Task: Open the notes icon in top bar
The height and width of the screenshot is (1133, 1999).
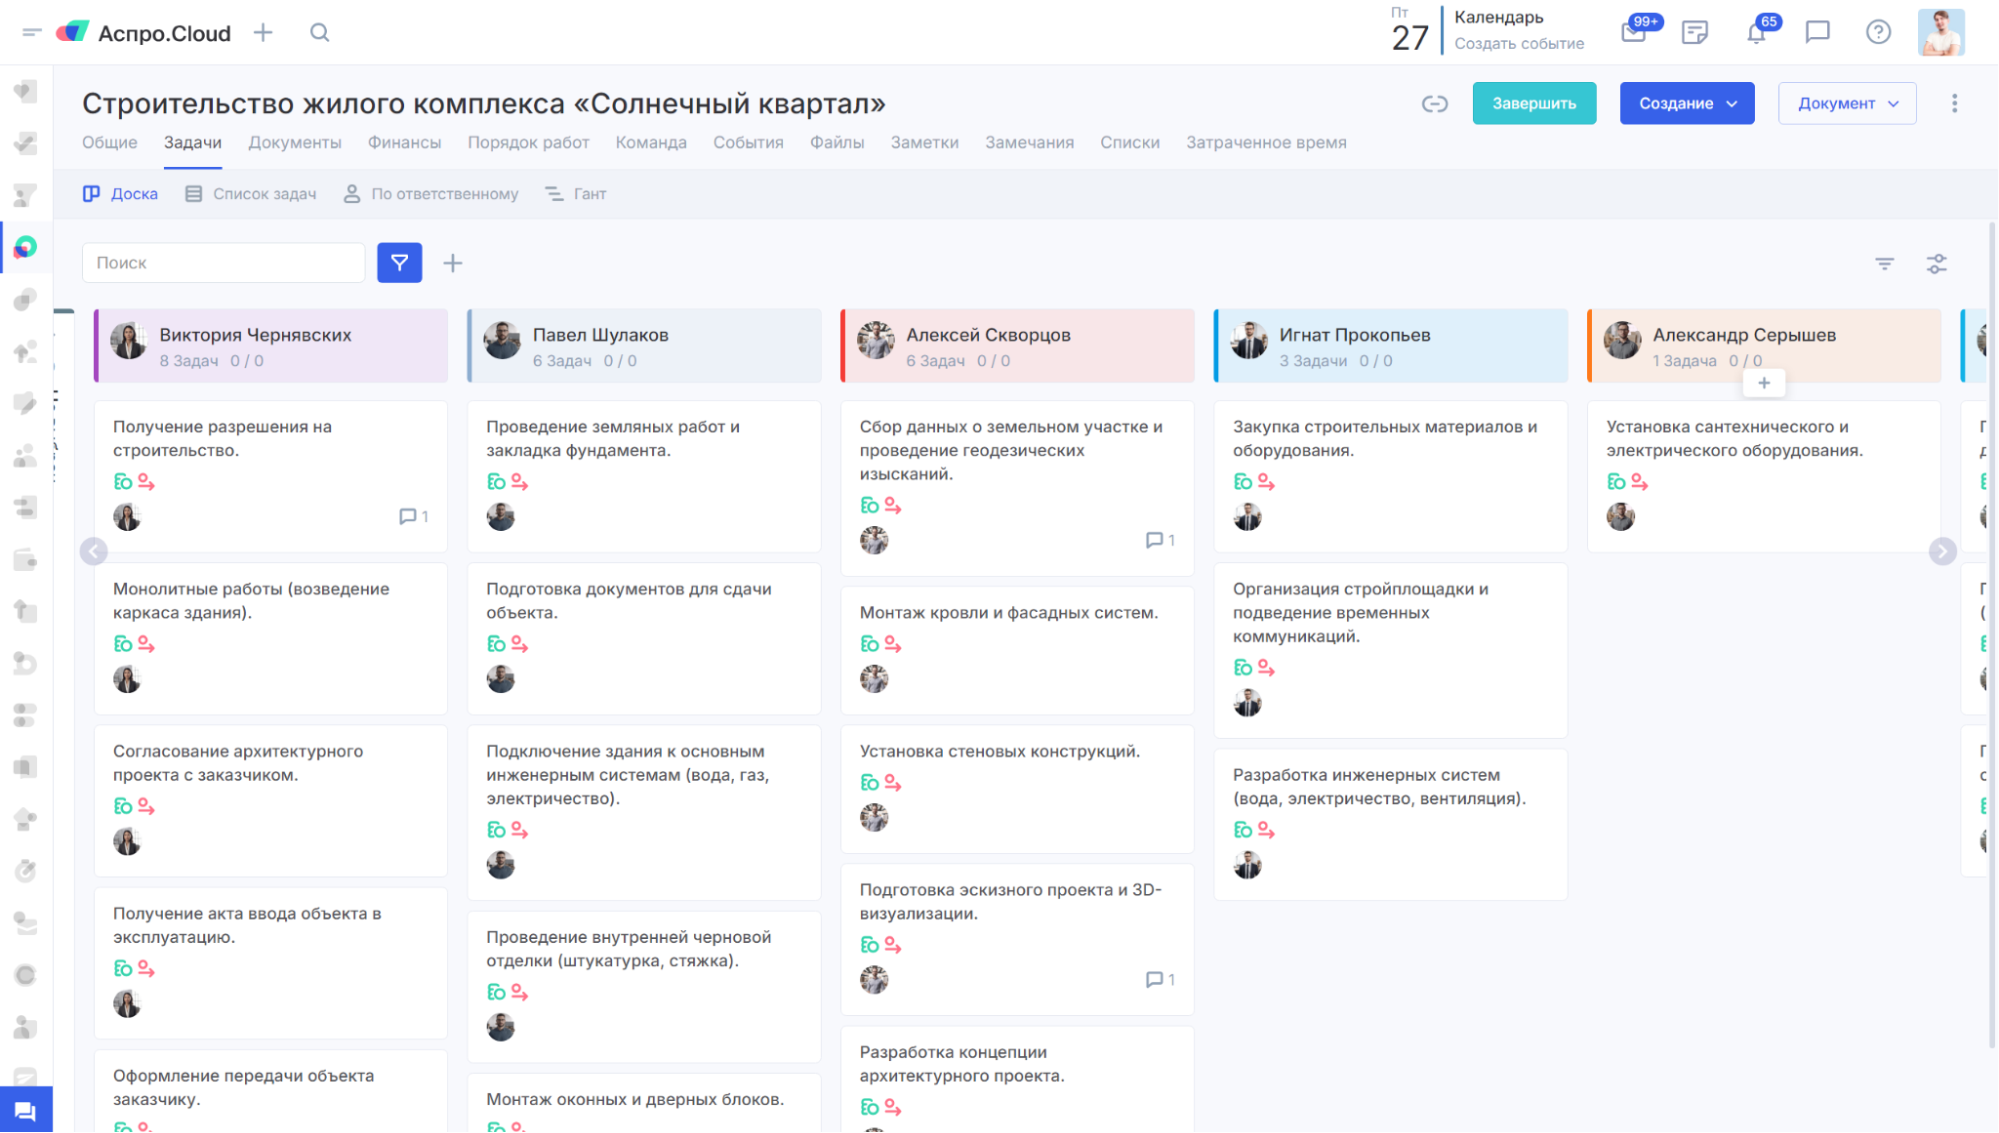Action: coord(1695,33)
